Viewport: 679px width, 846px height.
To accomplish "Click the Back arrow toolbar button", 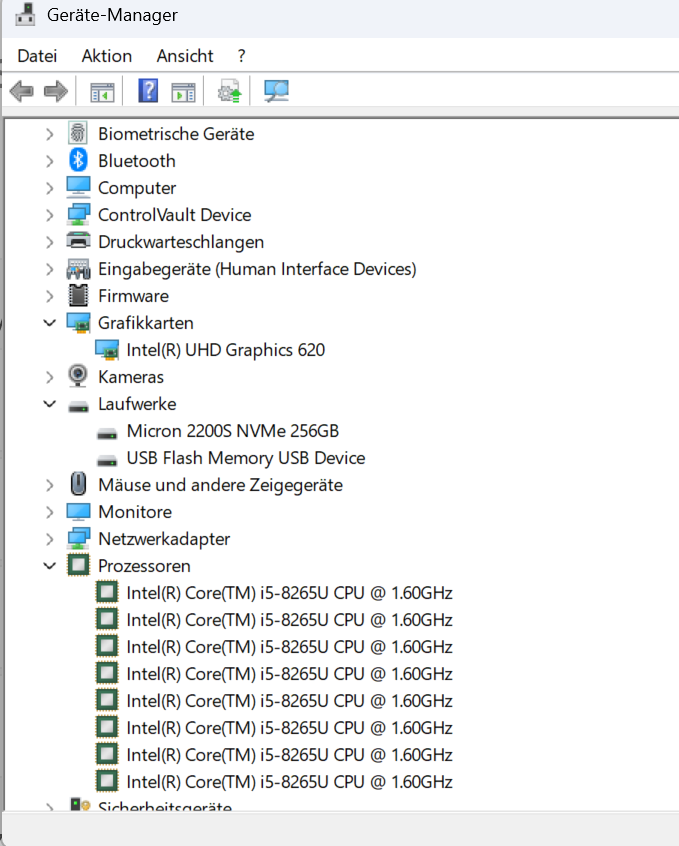I will click(22, 91).
